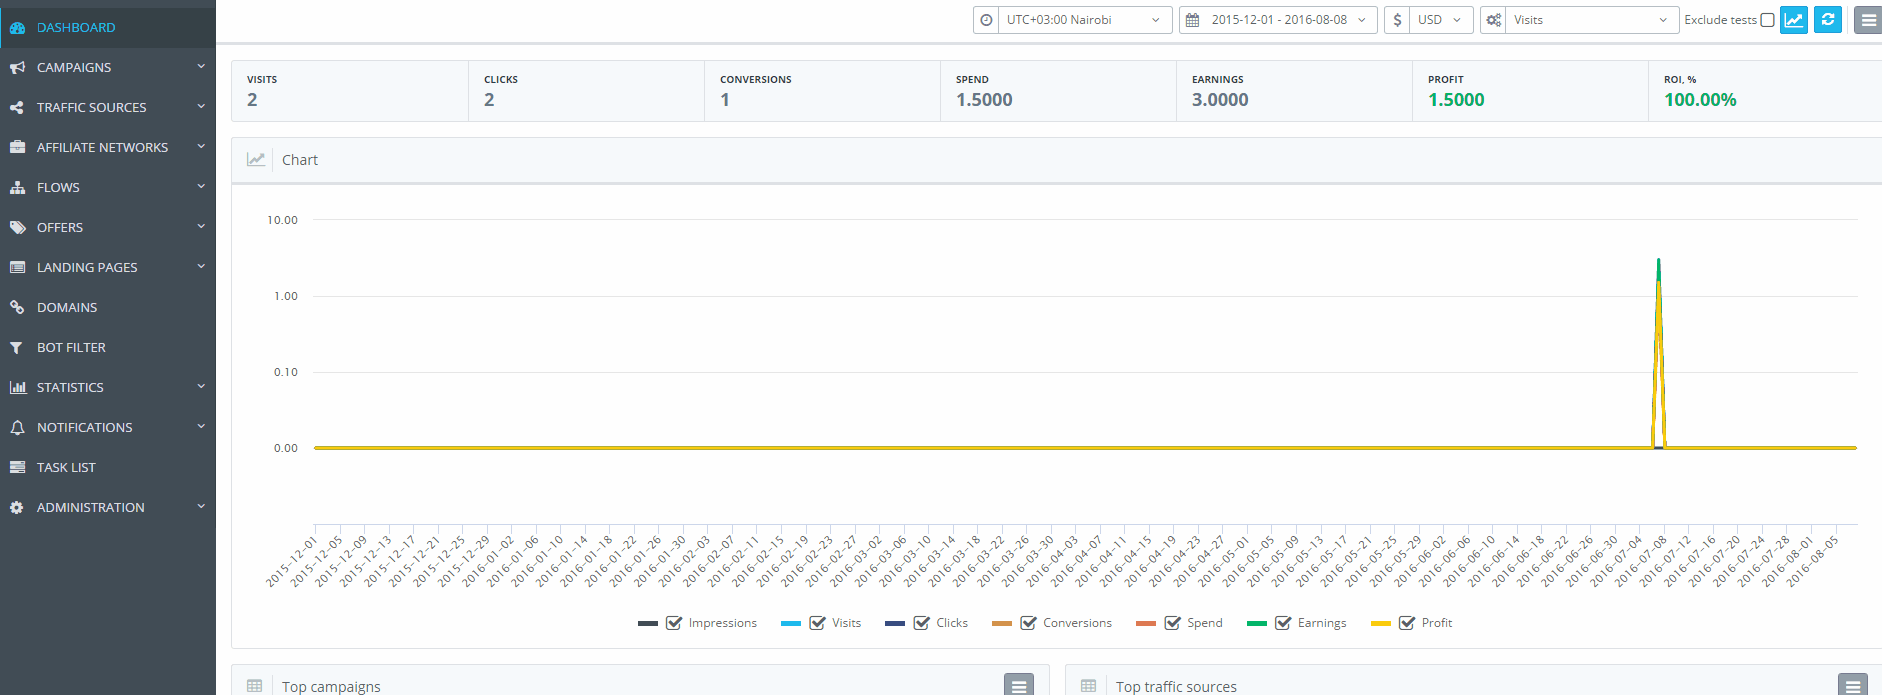Uncheck the Impressions series checkbox
Viewport: 1882px width, 695px height.
674,623
